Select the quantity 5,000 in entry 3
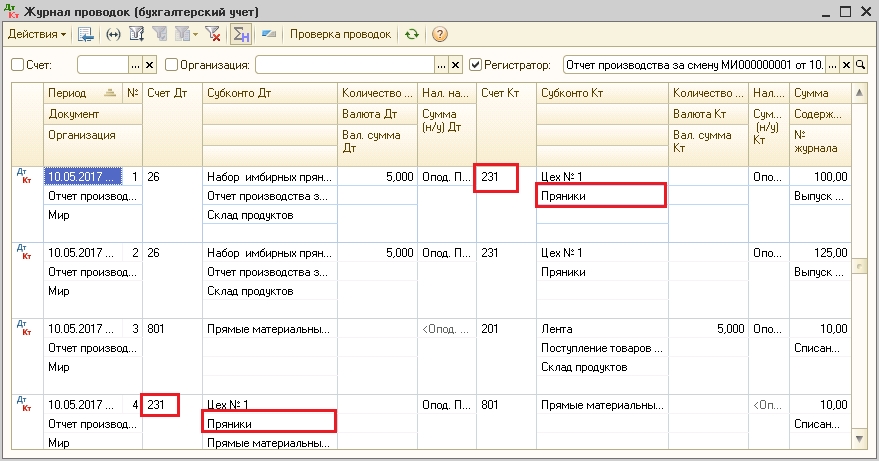 click(708, 329)
